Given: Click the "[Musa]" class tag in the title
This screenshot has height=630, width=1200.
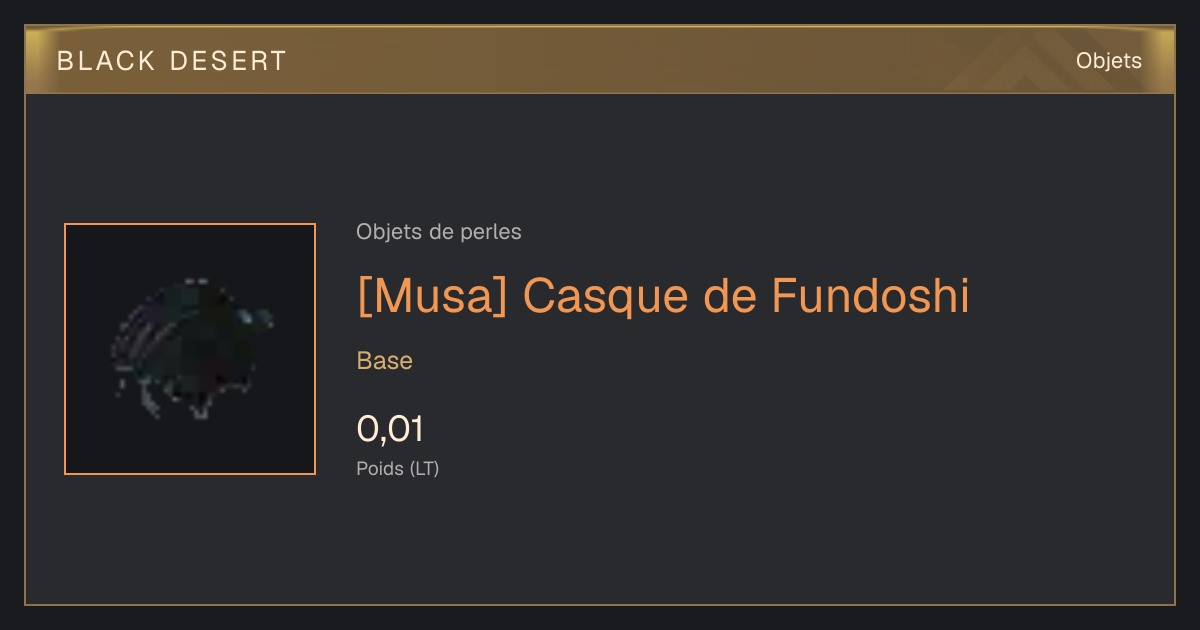Looking at the screenshot, I should [433, 295].
